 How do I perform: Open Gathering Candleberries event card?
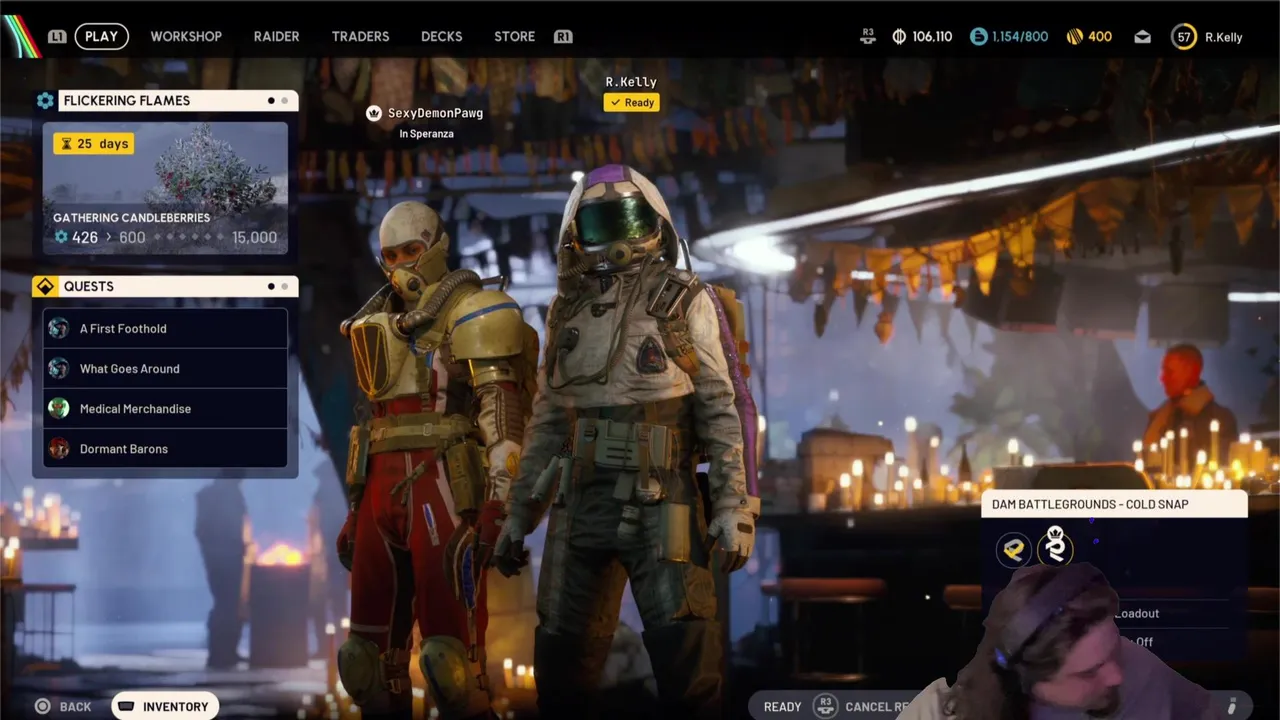click(x=165, y=188)
